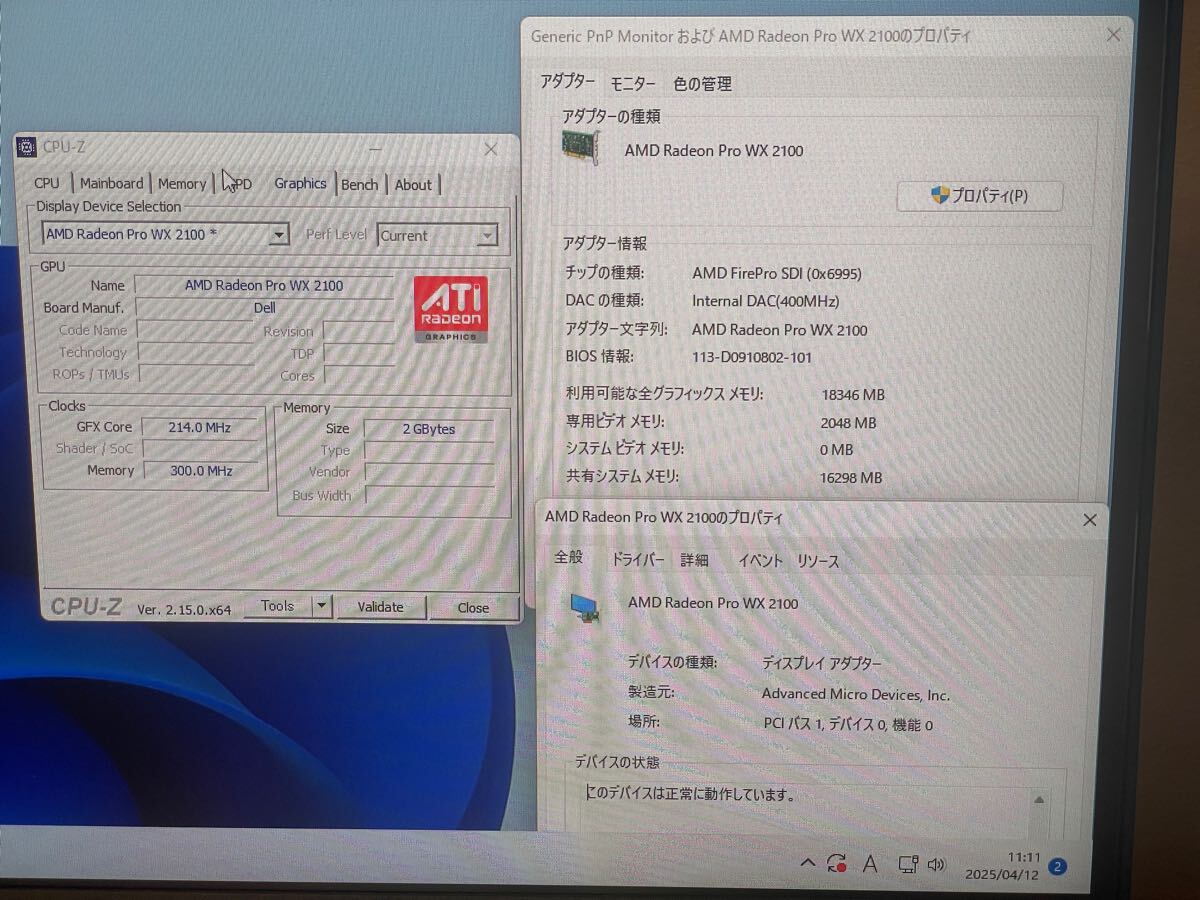Open the notification badge showing 2

1058,867
